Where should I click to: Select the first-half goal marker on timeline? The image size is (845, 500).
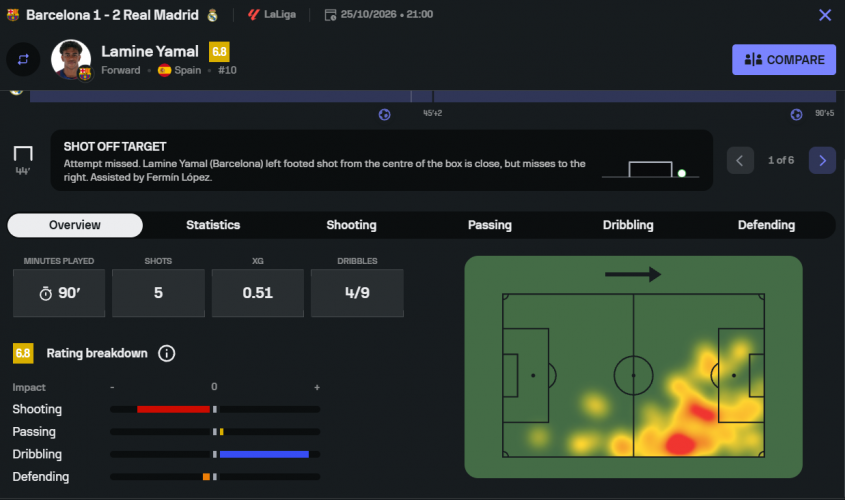384,114
